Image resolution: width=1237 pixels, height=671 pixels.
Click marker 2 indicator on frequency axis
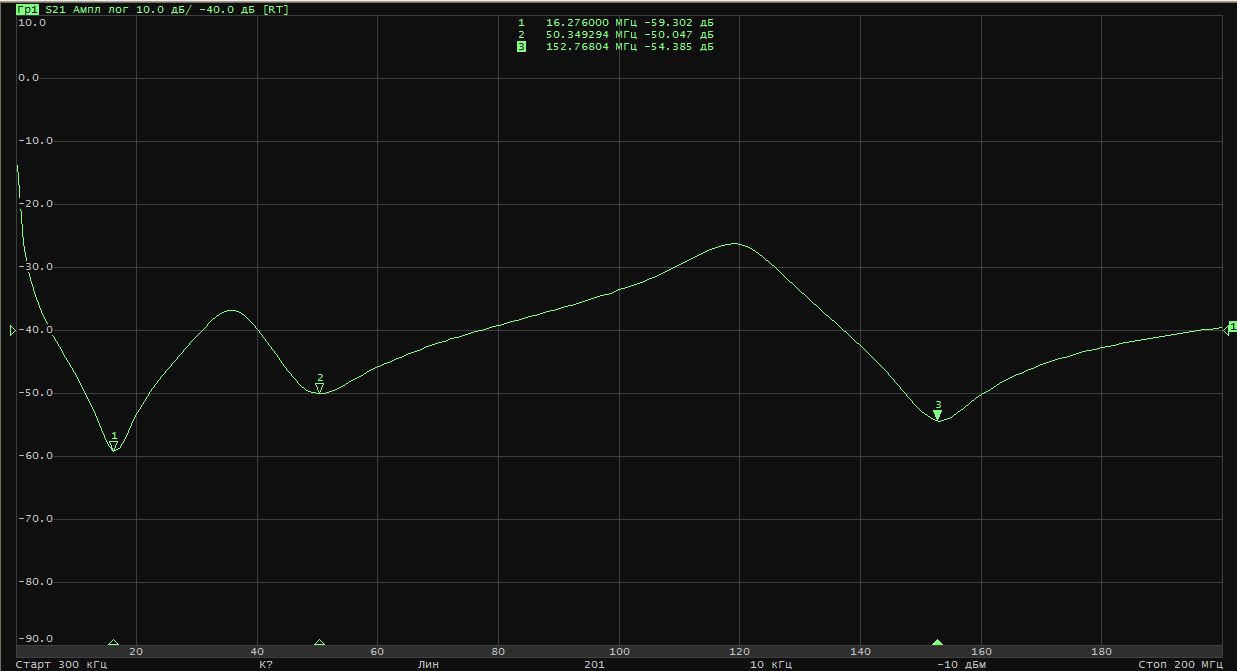point(320,643)
